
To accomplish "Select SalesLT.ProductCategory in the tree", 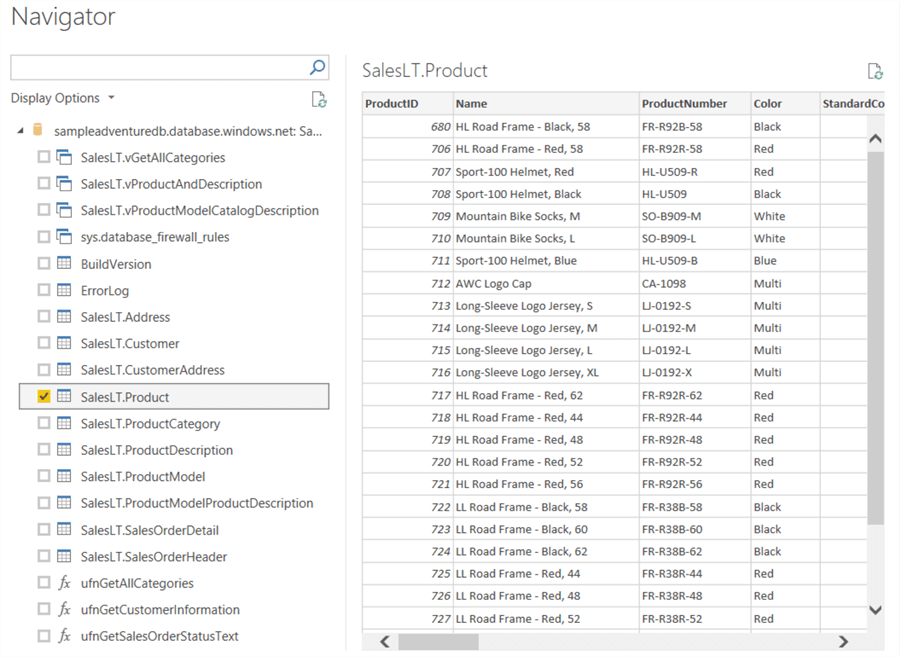I will tap(150, 424).
